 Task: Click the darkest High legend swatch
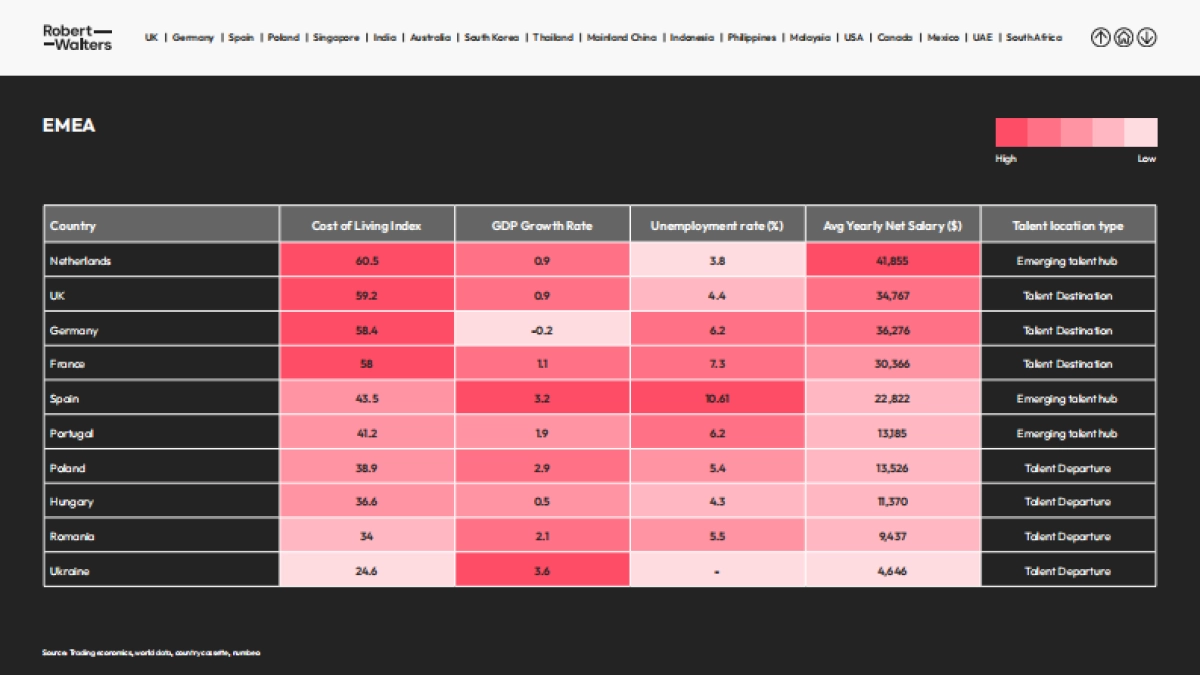click(1011, 133)
